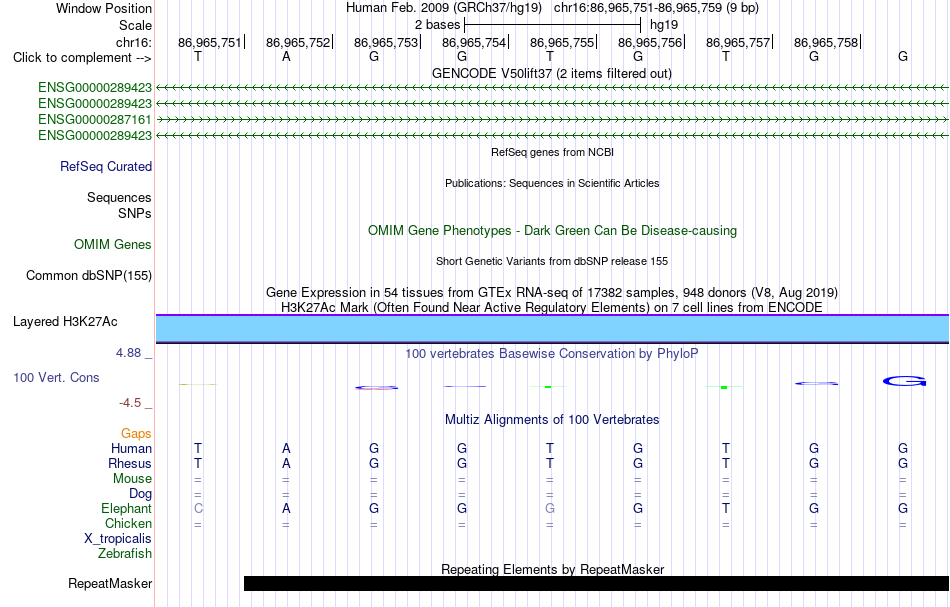Screen dimensions: 950x607
Task: Click the Elephant species label
Action: [x=127, y=508]
